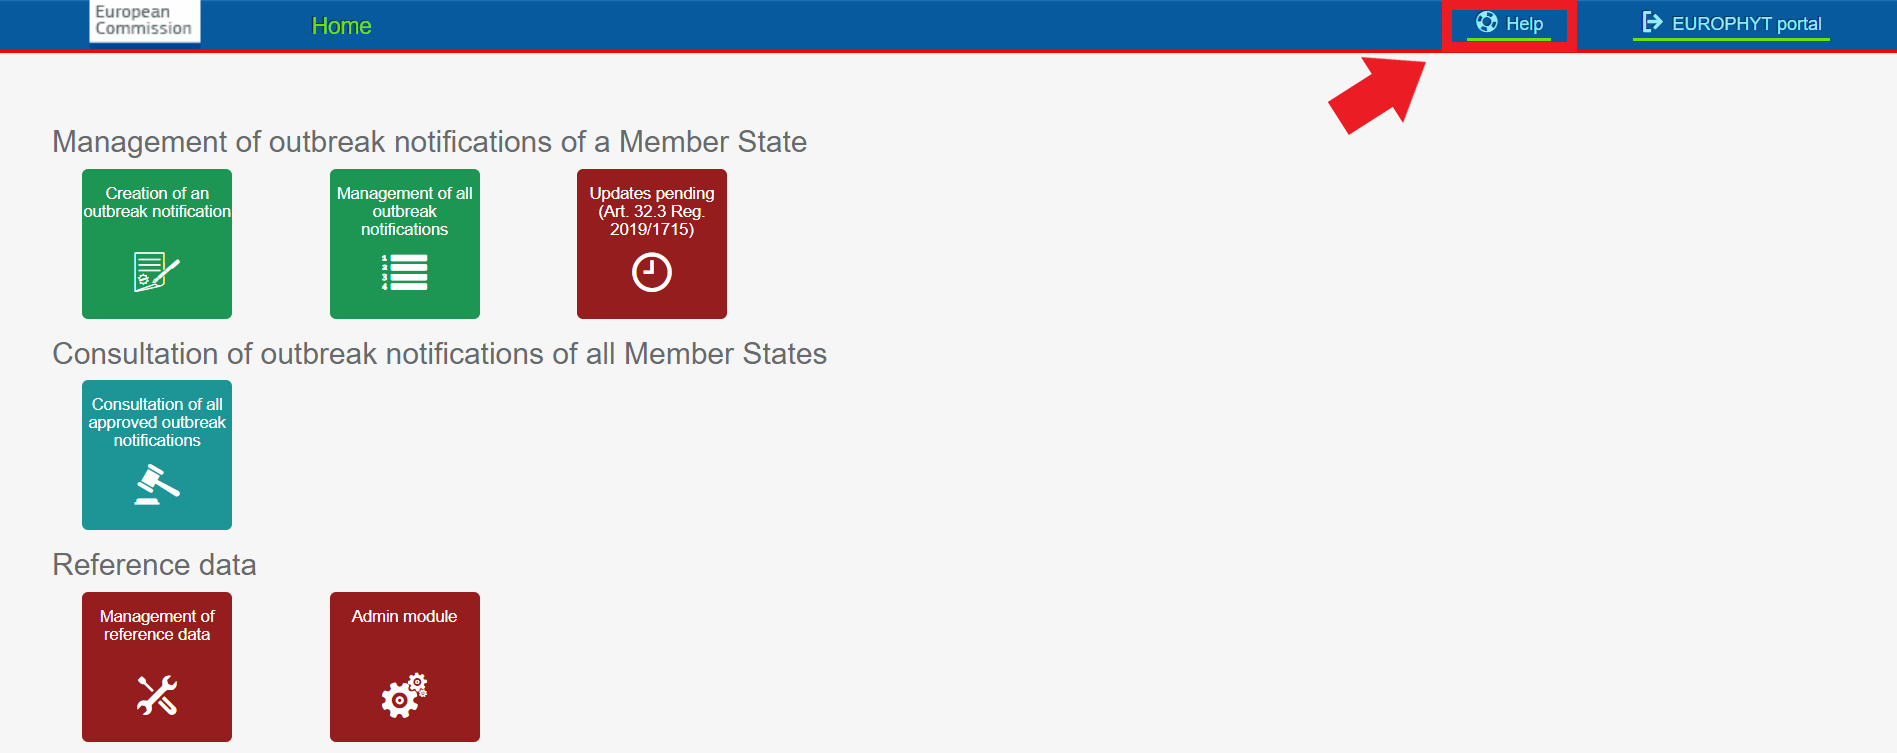Click the European Commission logo
Screen dimensions: 1897x753
click(145, 21)
